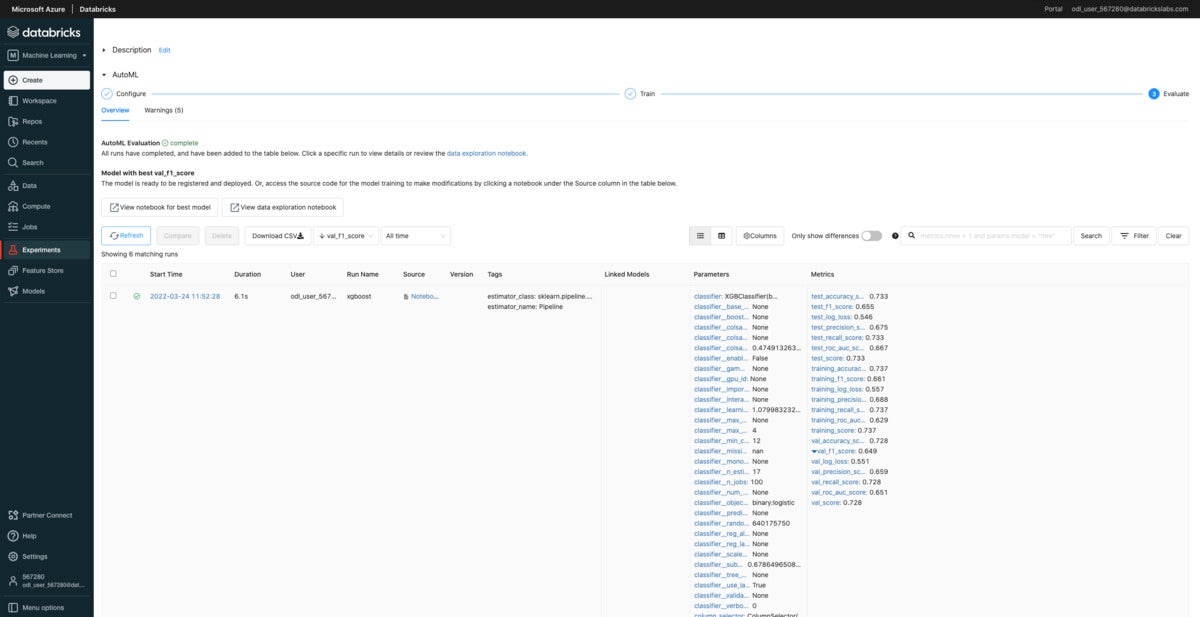Open the Settings gear in sidebar
1200x617 pixels.
[13, 556]
